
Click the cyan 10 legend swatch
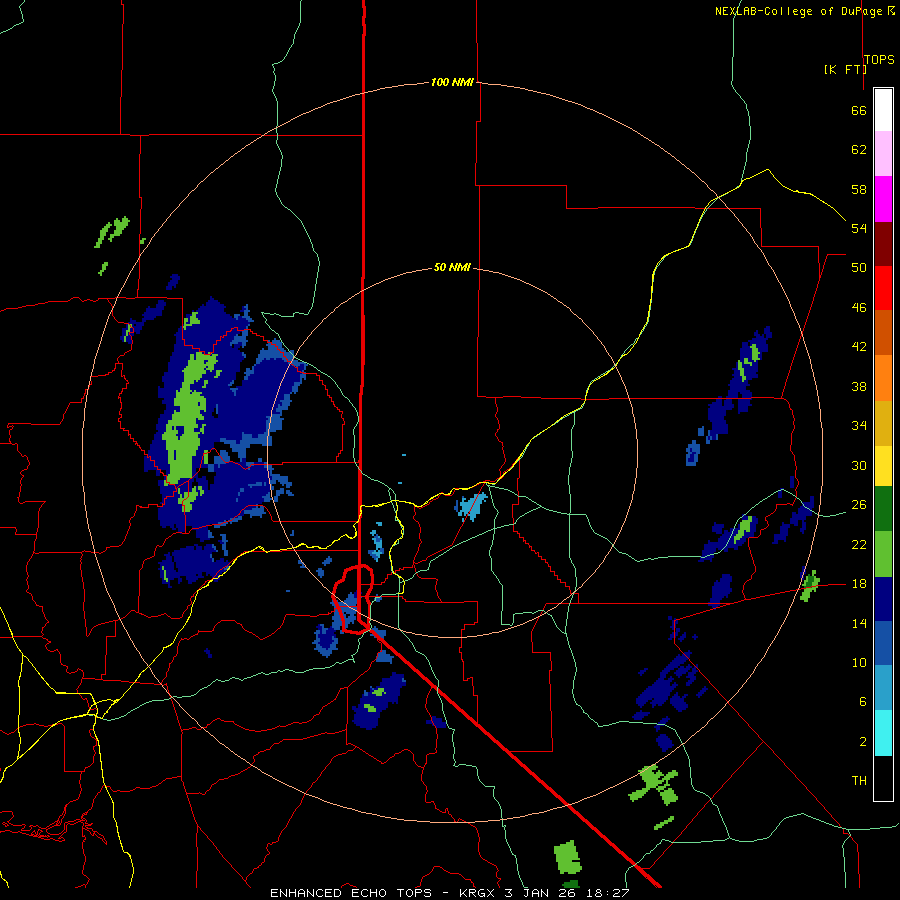[x=883, y=733]
